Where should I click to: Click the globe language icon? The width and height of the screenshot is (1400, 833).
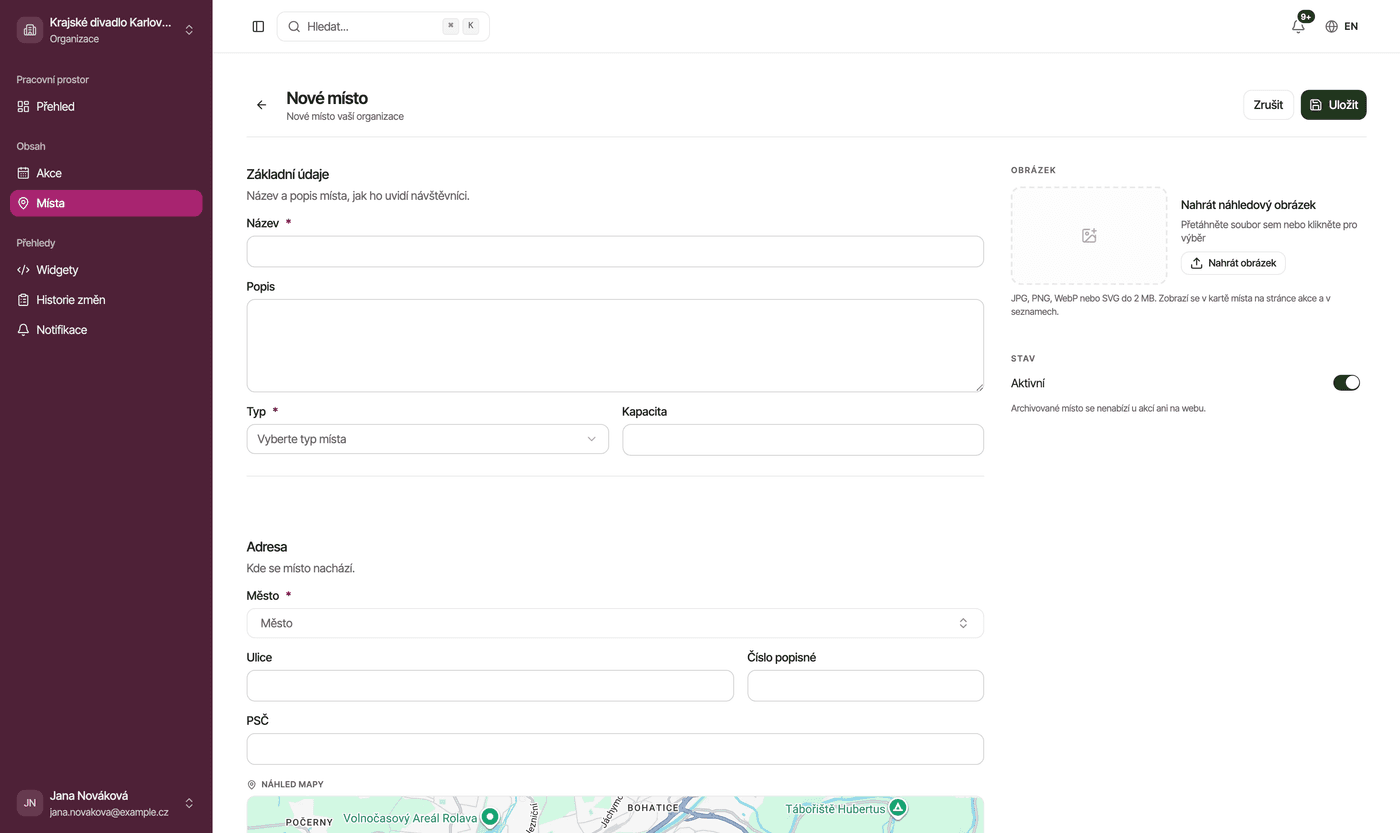pyautogui.click(x=1331, y=27)
